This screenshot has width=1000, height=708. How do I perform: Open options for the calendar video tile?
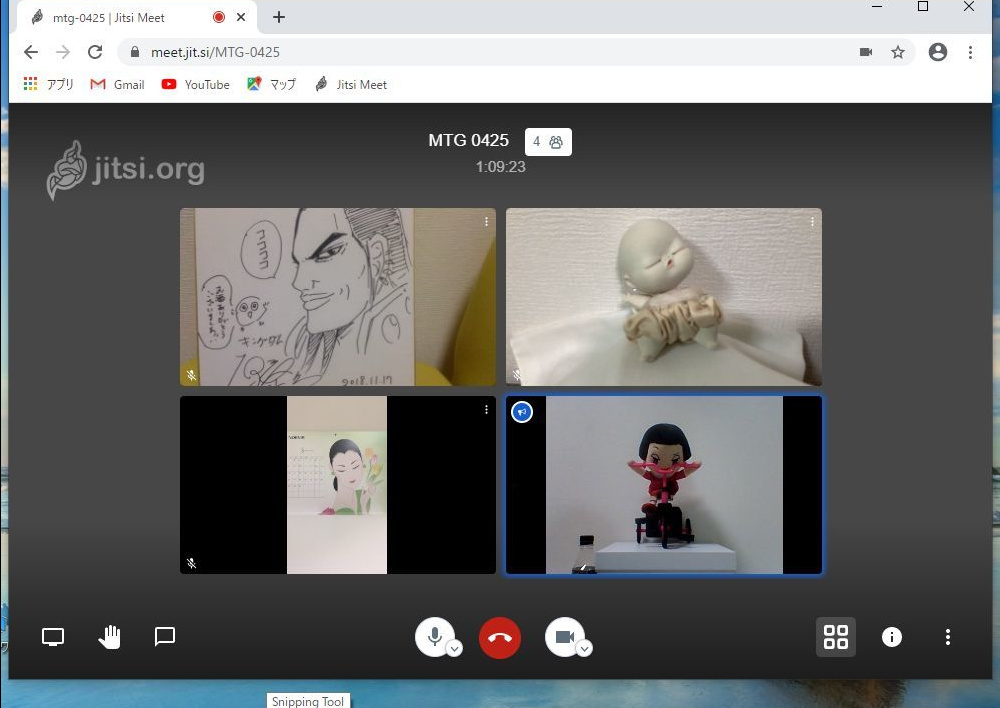pos(486,409)
